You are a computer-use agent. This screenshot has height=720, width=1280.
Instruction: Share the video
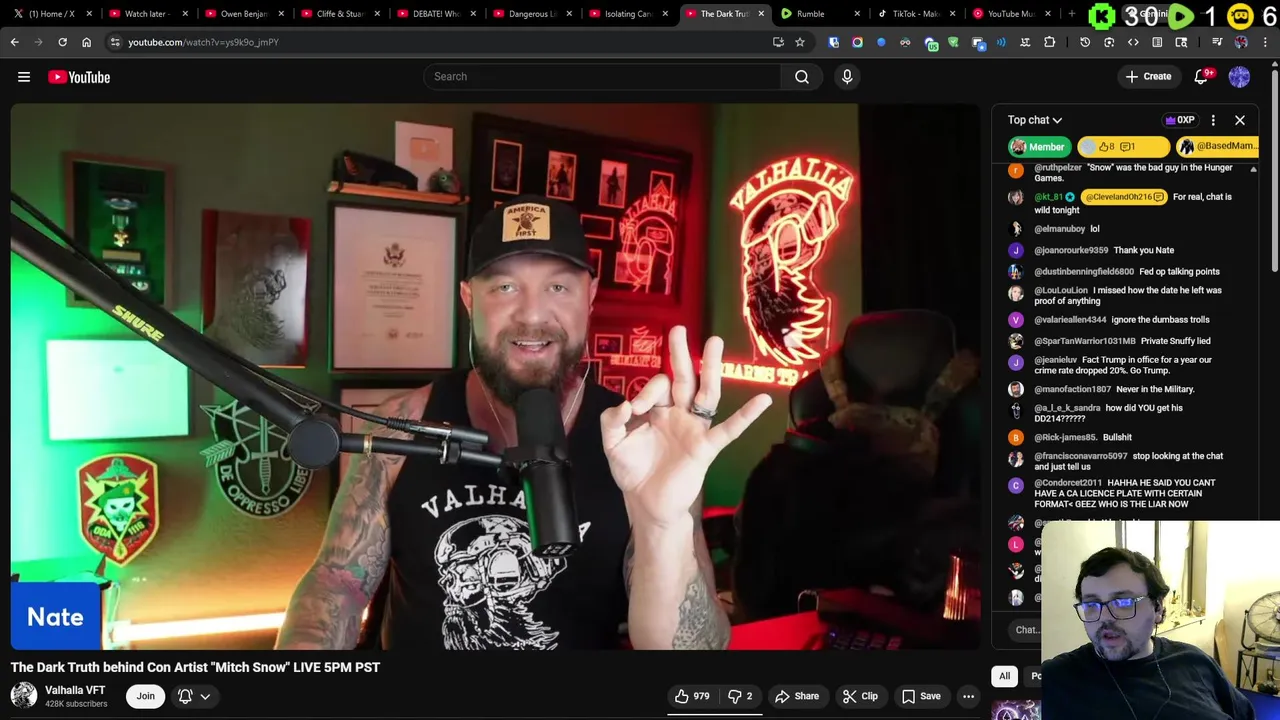(797, 696)
